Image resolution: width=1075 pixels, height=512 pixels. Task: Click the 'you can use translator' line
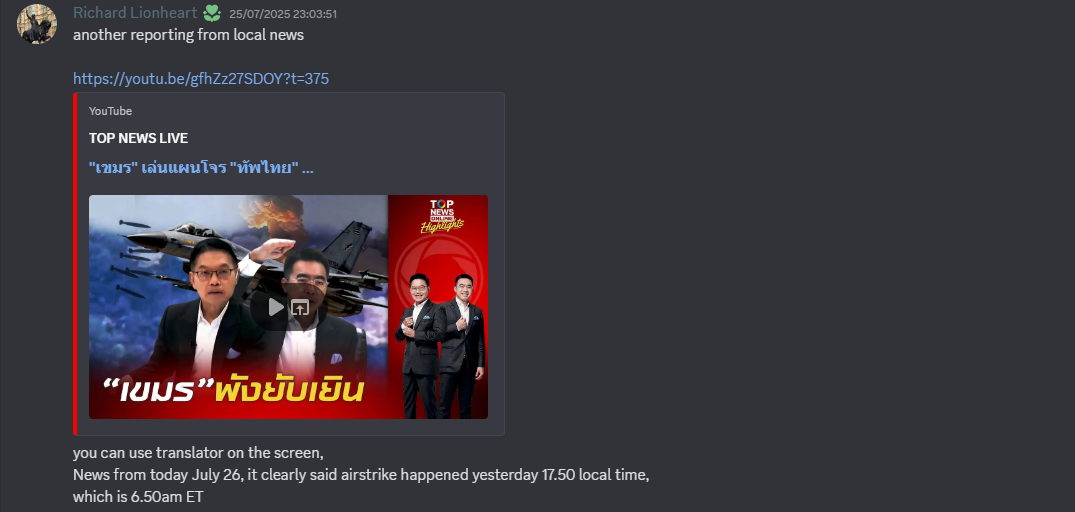(198, 453)
